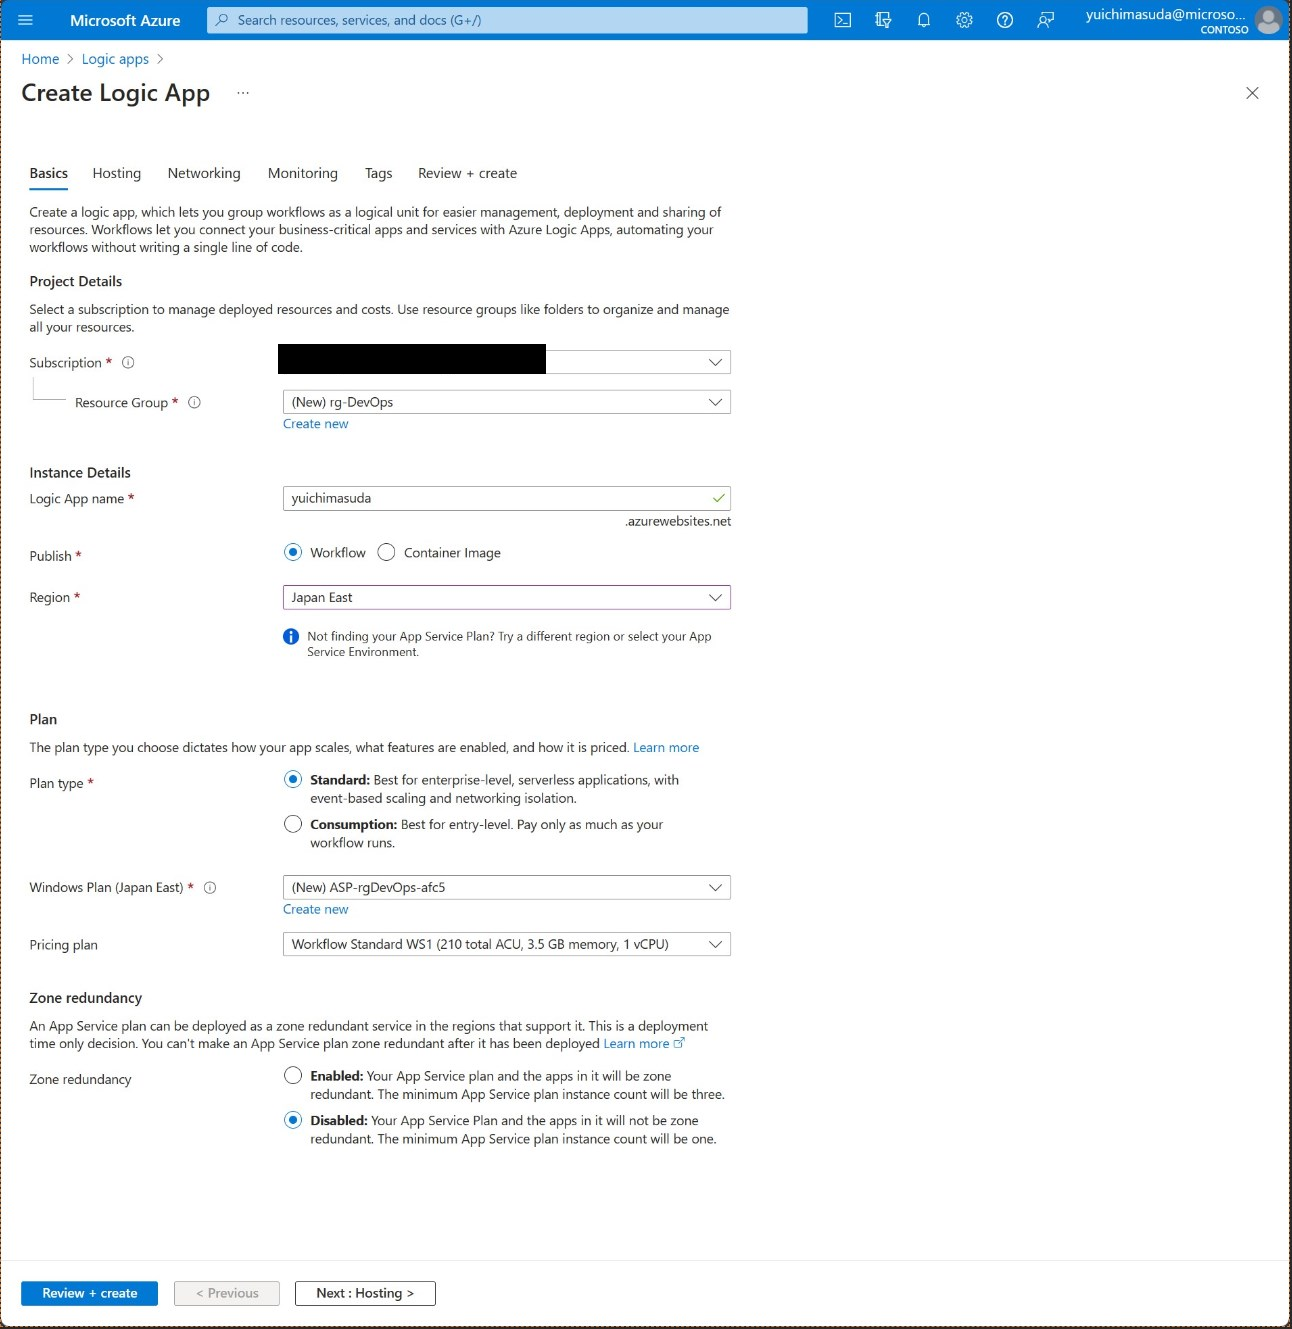
Task: Click the Instance Details heading
Action: (80, 472)
